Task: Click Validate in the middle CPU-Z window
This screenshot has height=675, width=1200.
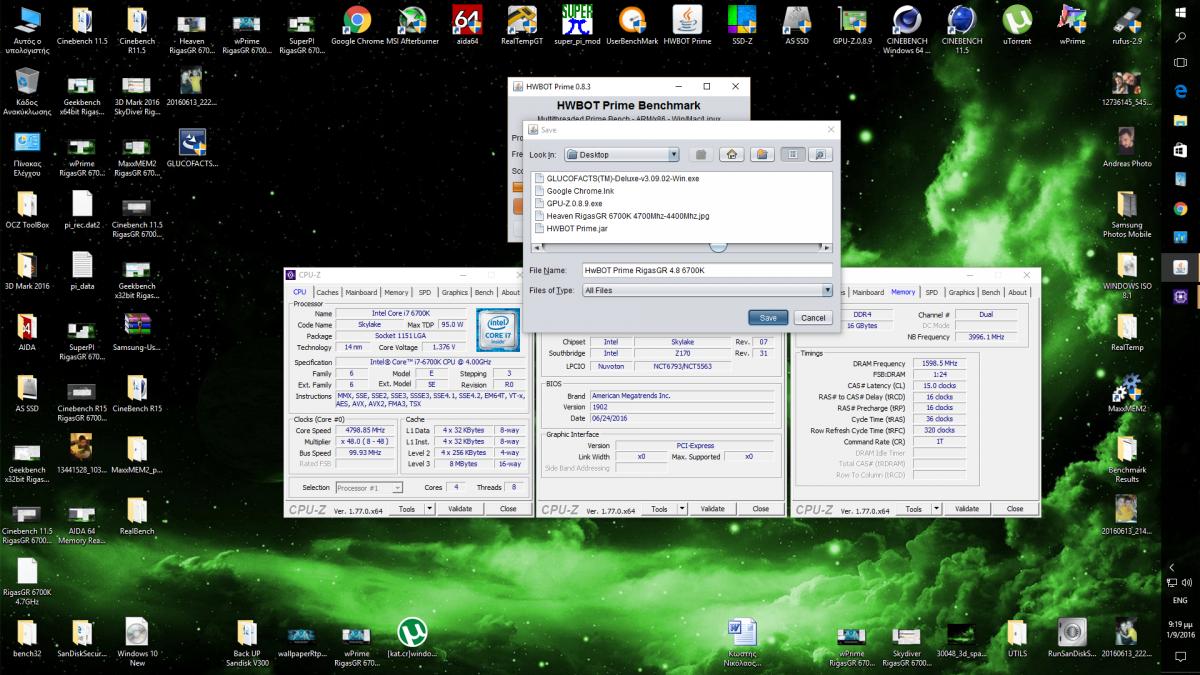Action: (x=713, y=508)
